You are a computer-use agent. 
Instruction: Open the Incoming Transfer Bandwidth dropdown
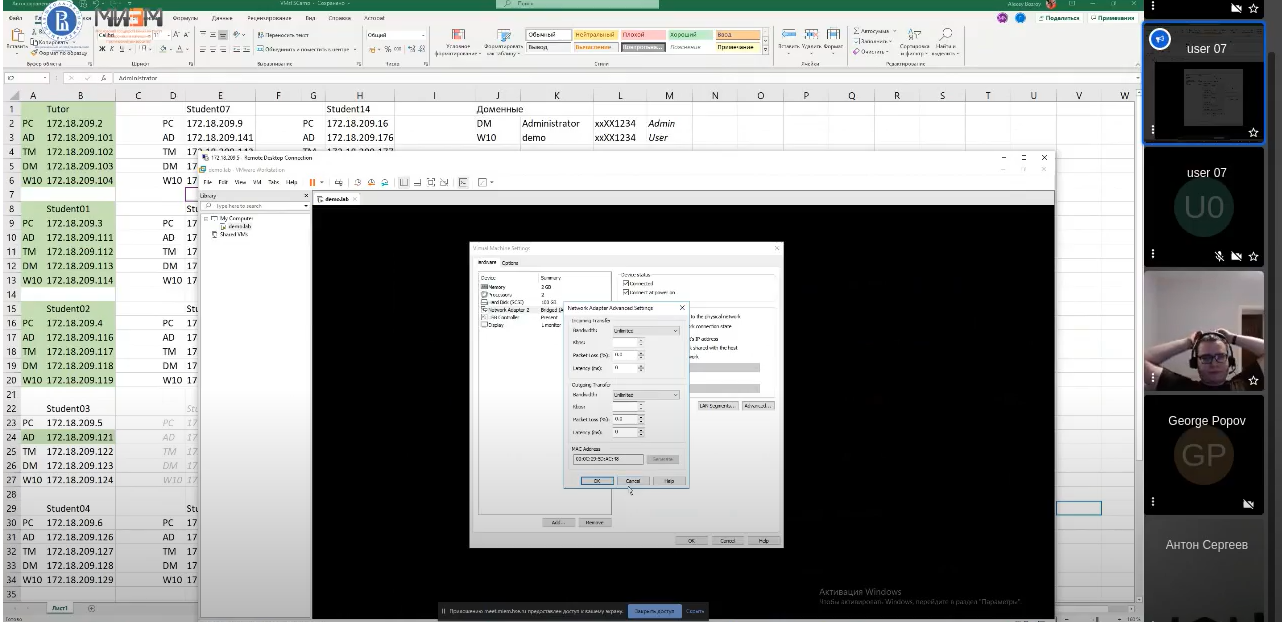click(645, 330)
